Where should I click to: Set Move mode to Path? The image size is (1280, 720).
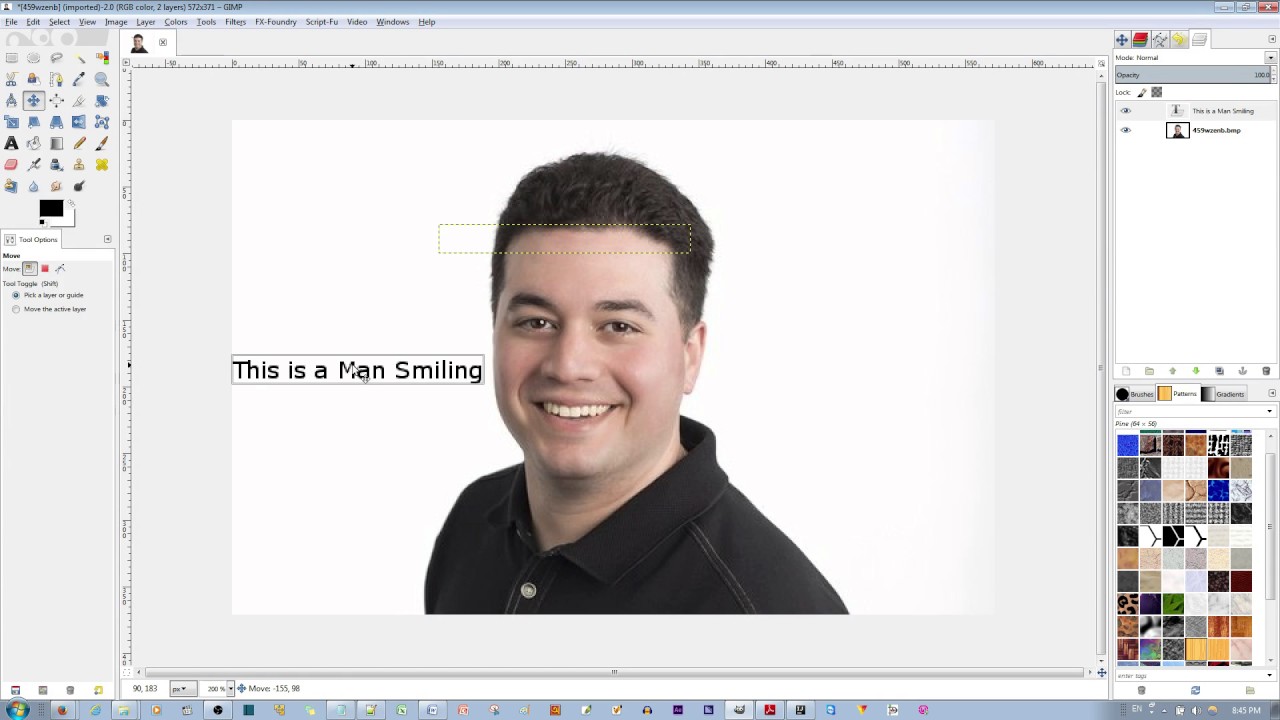(x=60, y=268)
